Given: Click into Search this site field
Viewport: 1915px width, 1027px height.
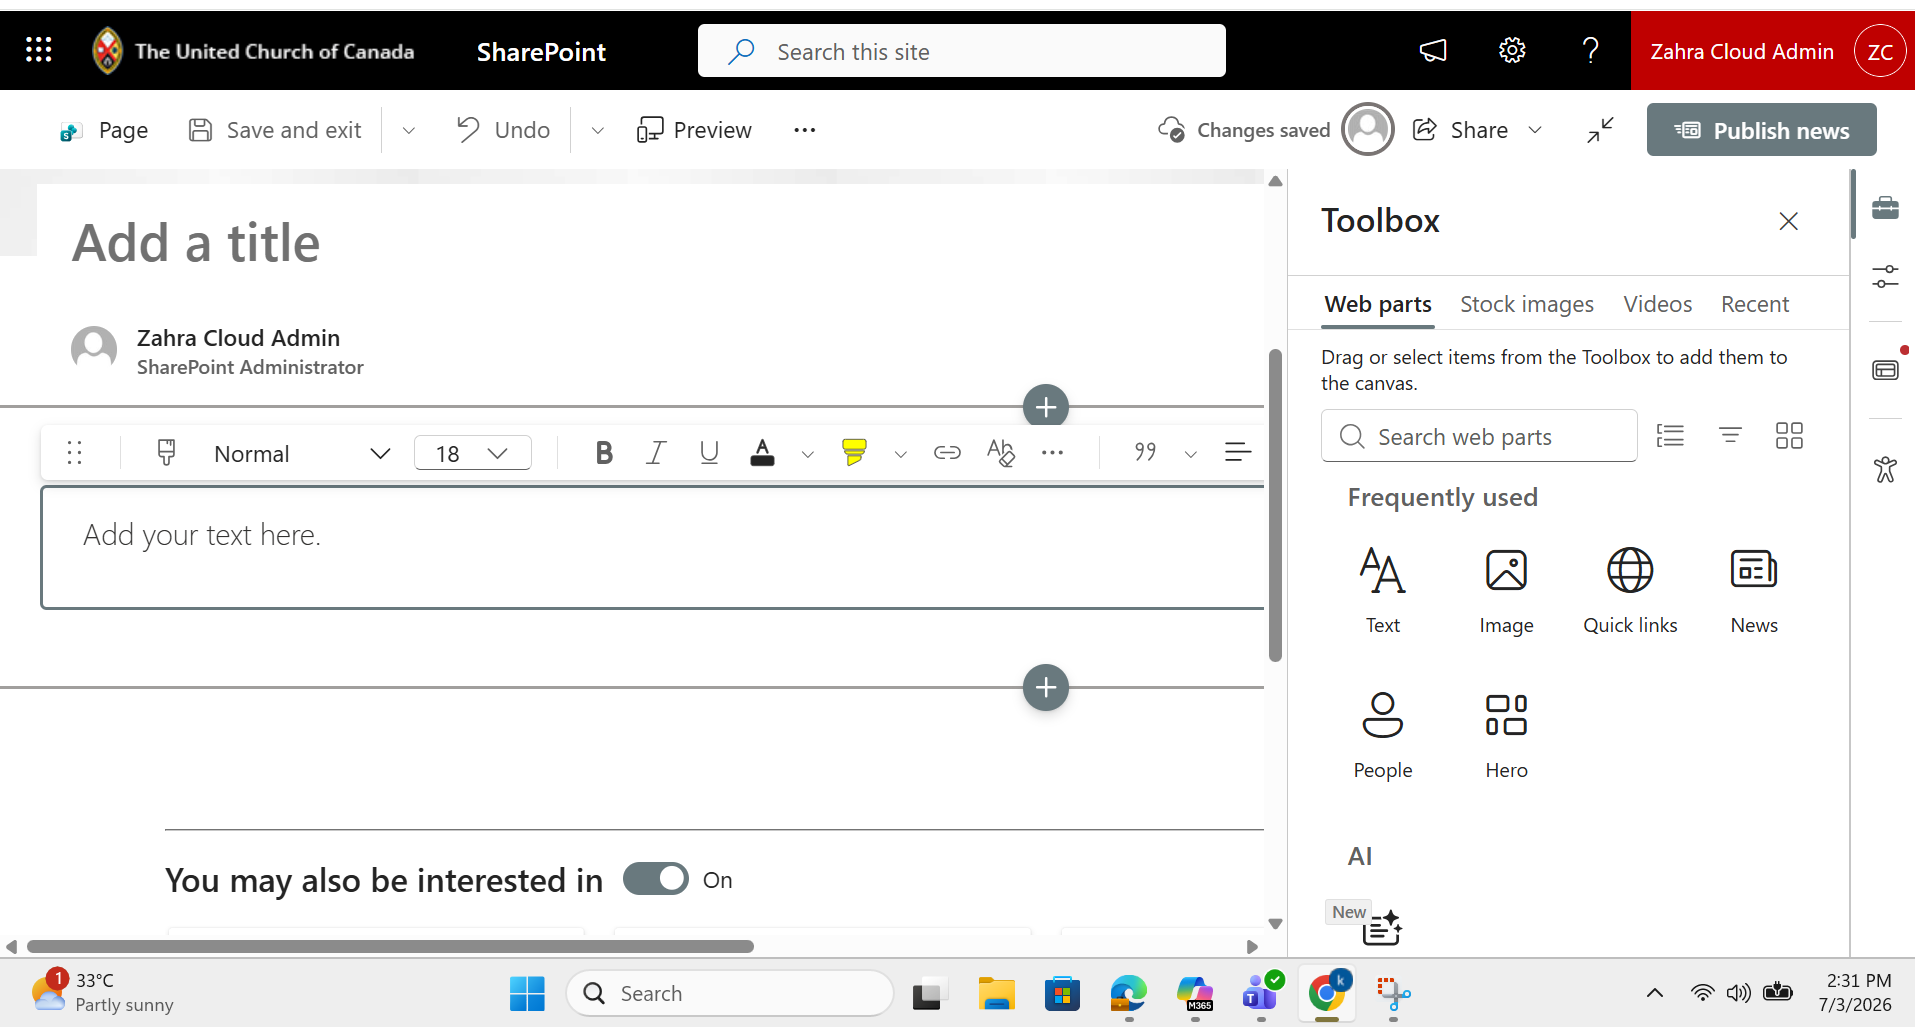Looking at the screenshot, I should pos(961,51).
